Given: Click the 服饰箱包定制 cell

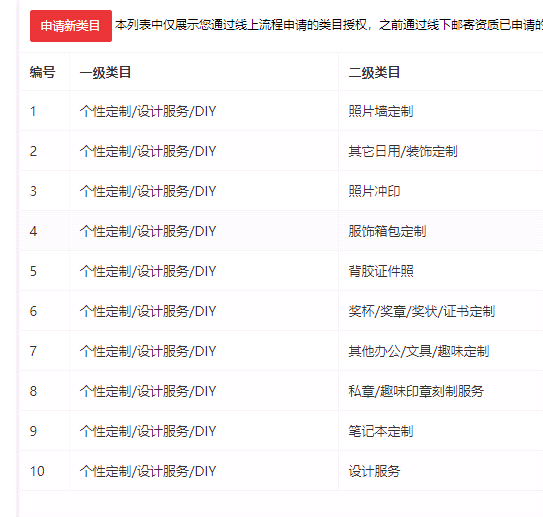Looking at the screenshot, I should [387, 231].
